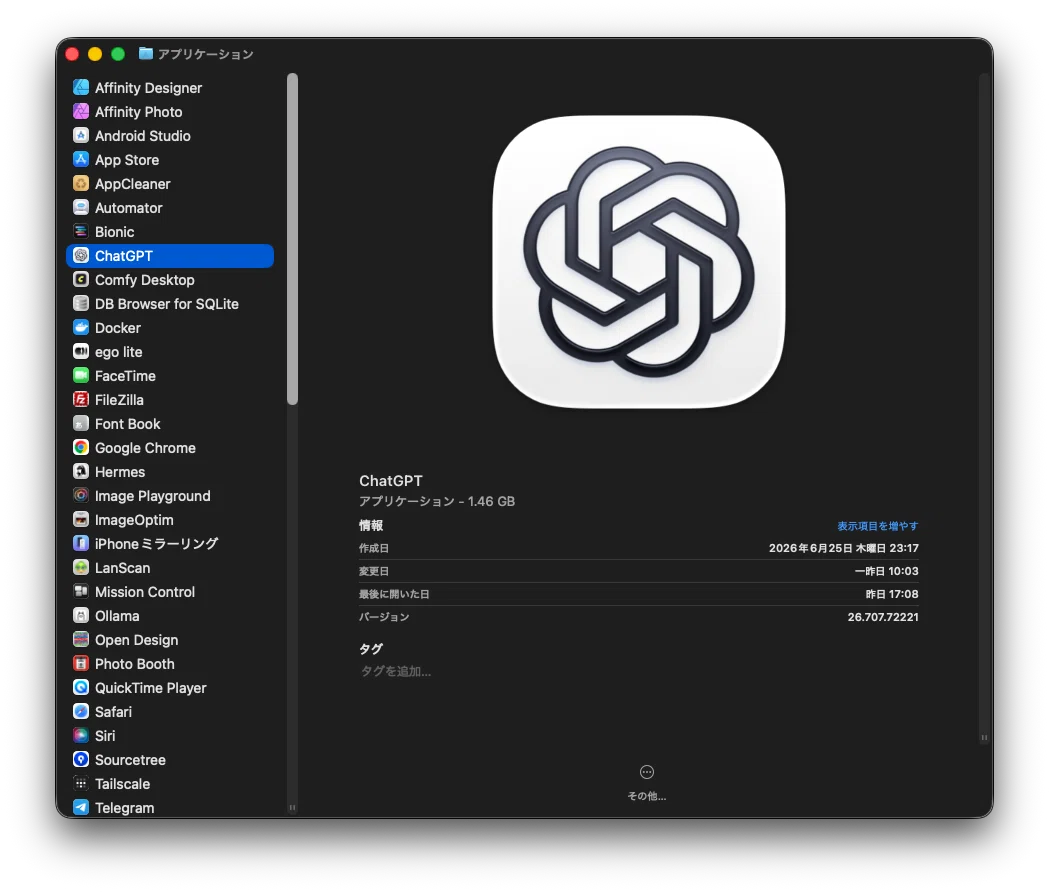This screenshot has width=1049, height=892.
Task: Select the Docker whale icon
Action: pyautogui.click(x=81, y=328)
